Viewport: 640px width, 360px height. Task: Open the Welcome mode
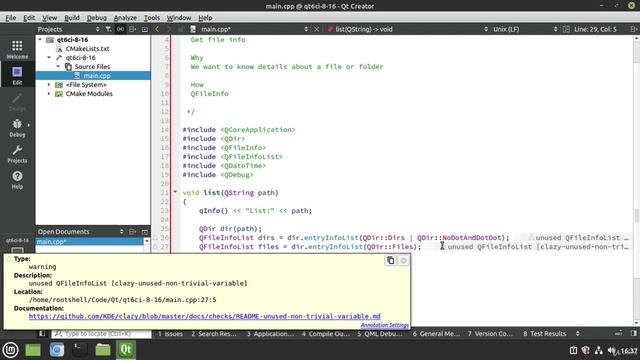(x=17, y=49)
